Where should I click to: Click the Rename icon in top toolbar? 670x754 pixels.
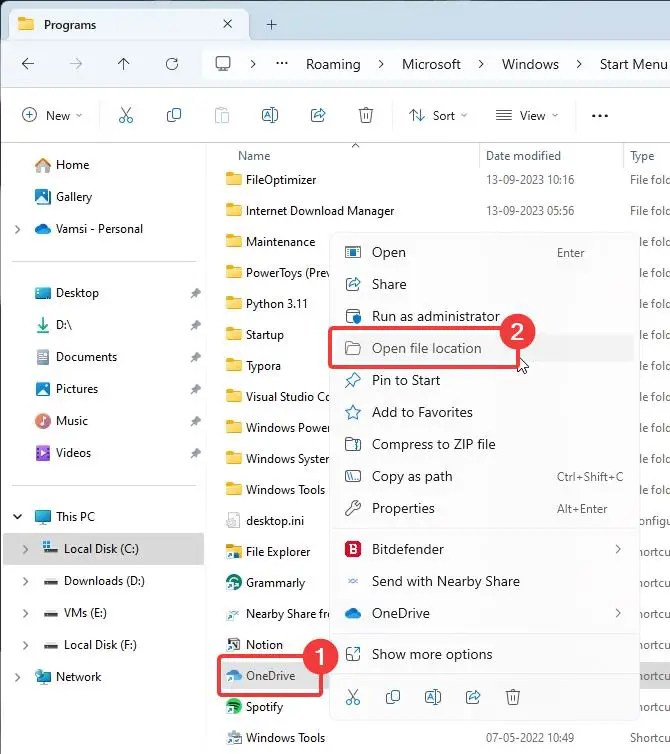click(269, 116)
